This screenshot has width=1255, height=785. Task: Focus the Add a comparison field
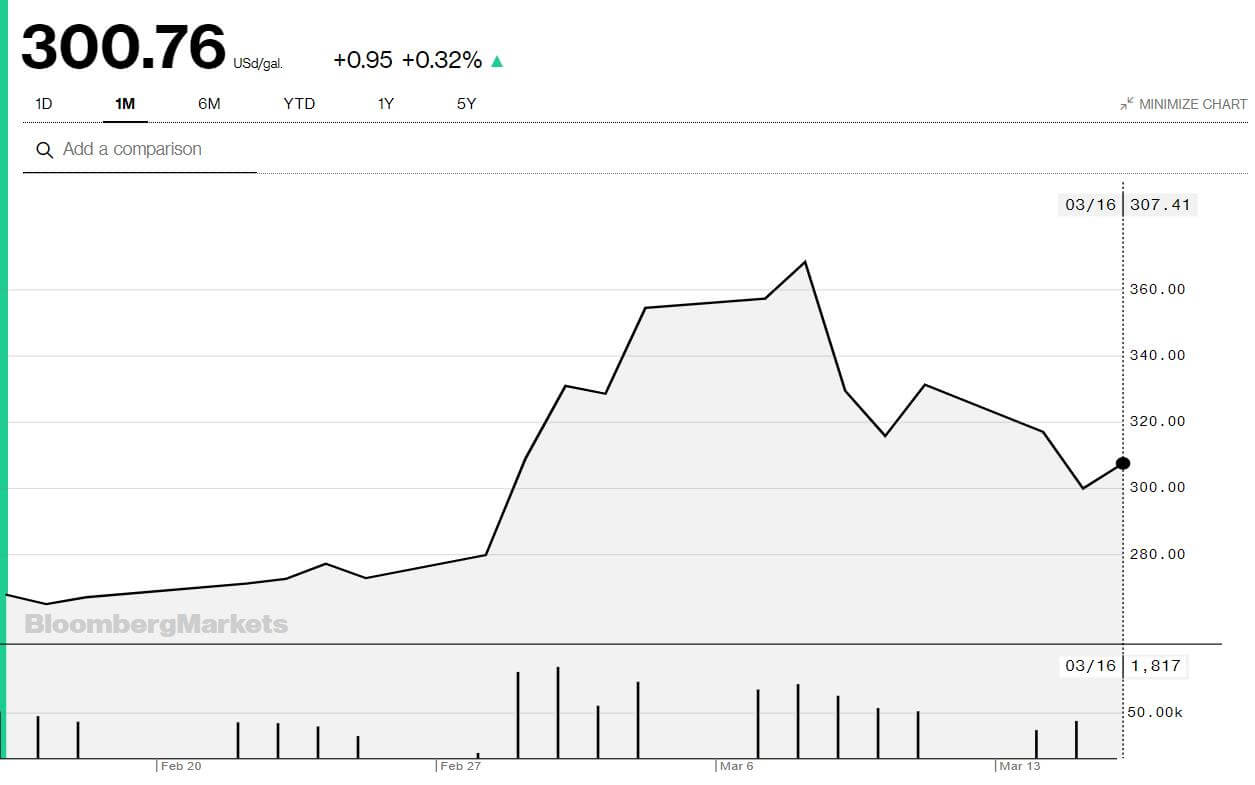140,149
